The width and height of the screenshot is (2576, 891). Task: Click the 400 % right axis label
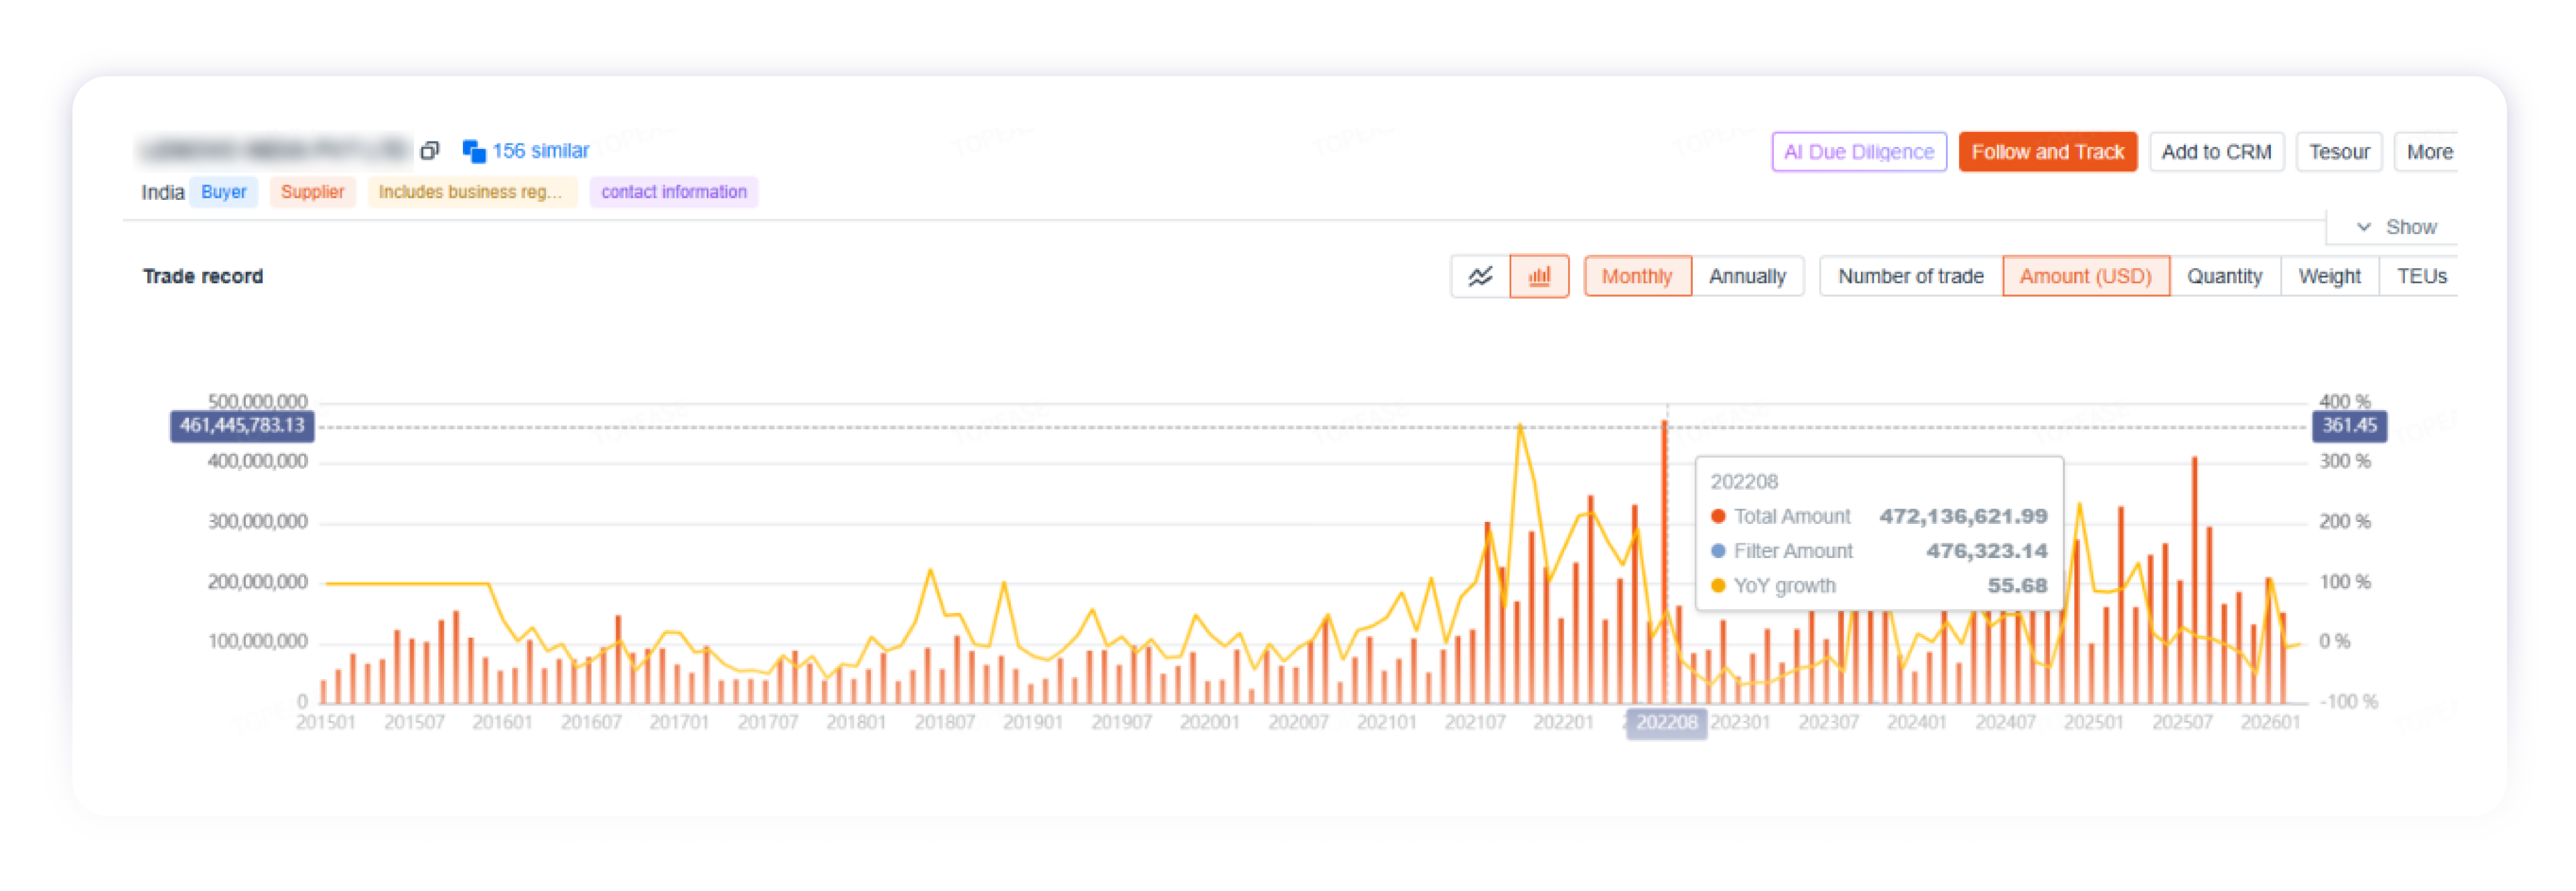pos(2344,402)
